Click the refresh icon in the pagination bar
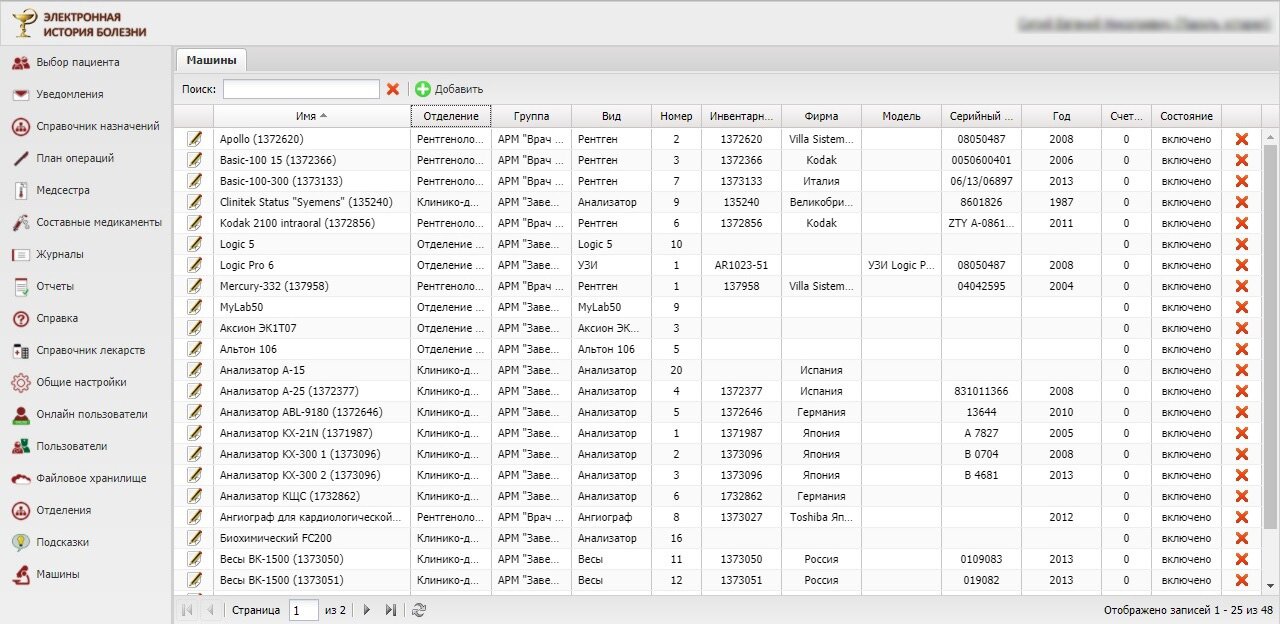 click(419, 610)
